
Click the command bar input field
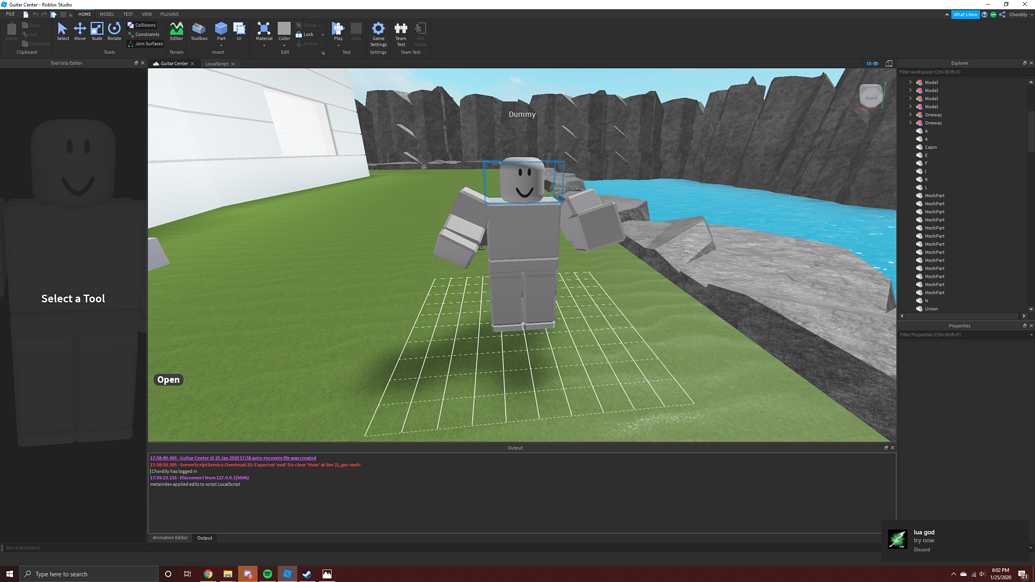pyautogui.click(x=60, y=547)
